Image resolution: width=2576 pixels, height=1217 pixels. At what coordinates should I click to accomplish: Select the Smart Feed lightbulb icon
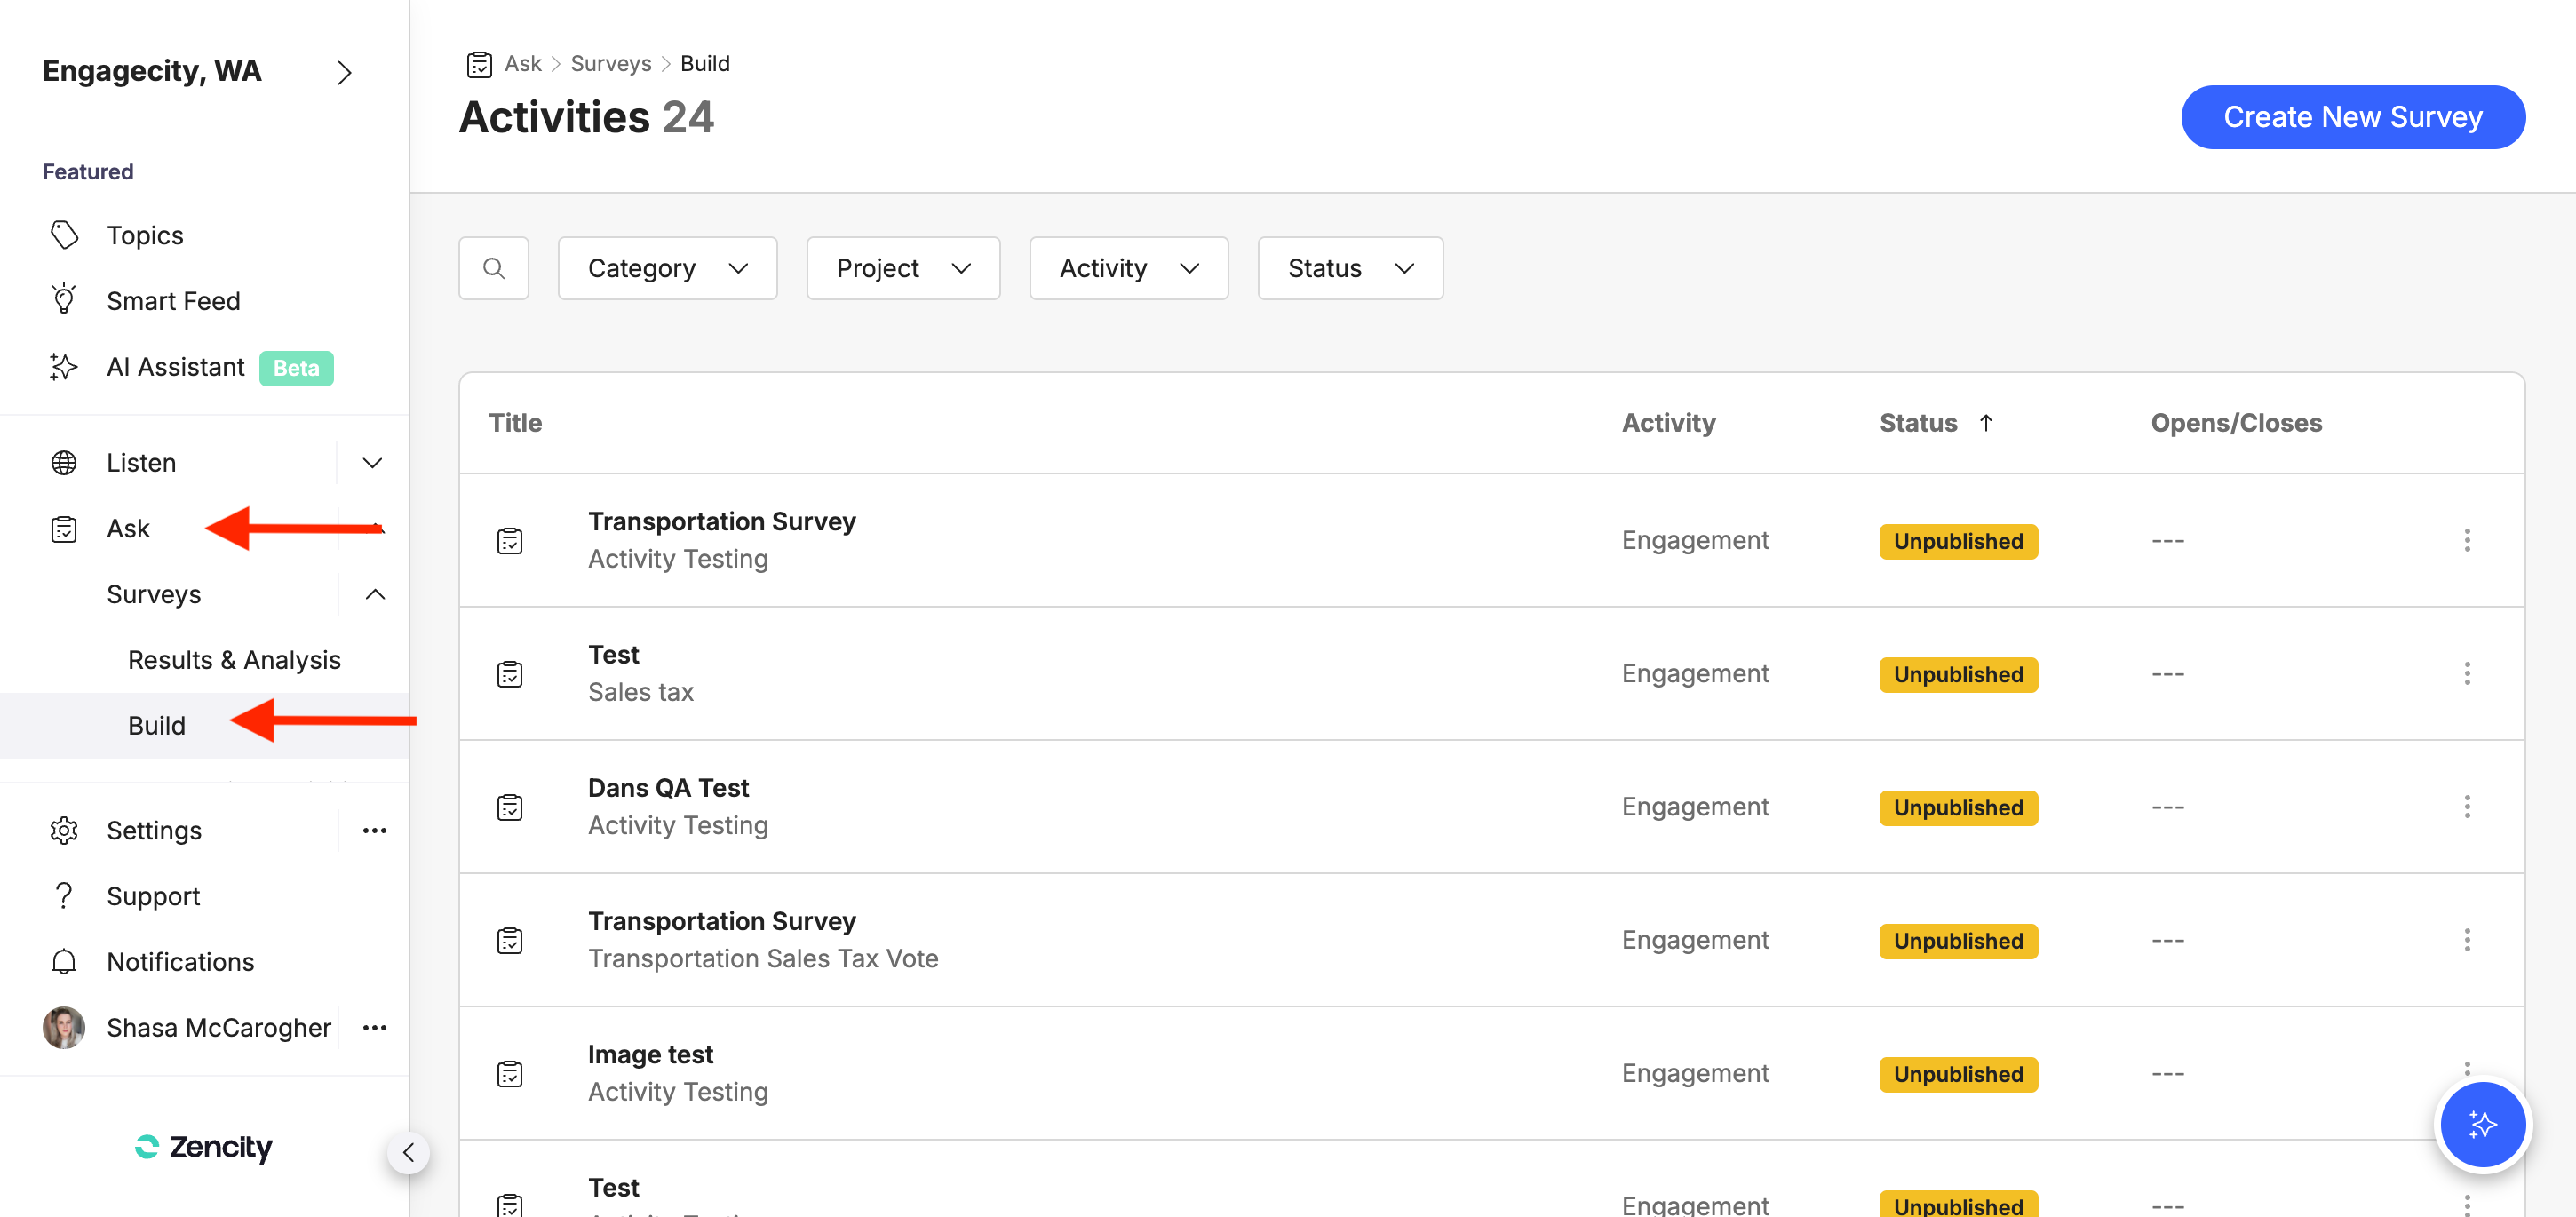pos(64,299)
